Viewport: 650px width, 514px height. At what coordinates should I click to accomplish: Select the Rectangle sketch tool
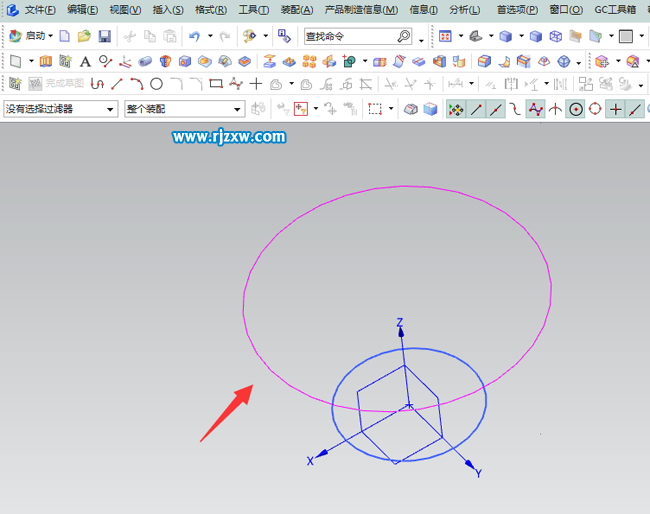point(216,84)
